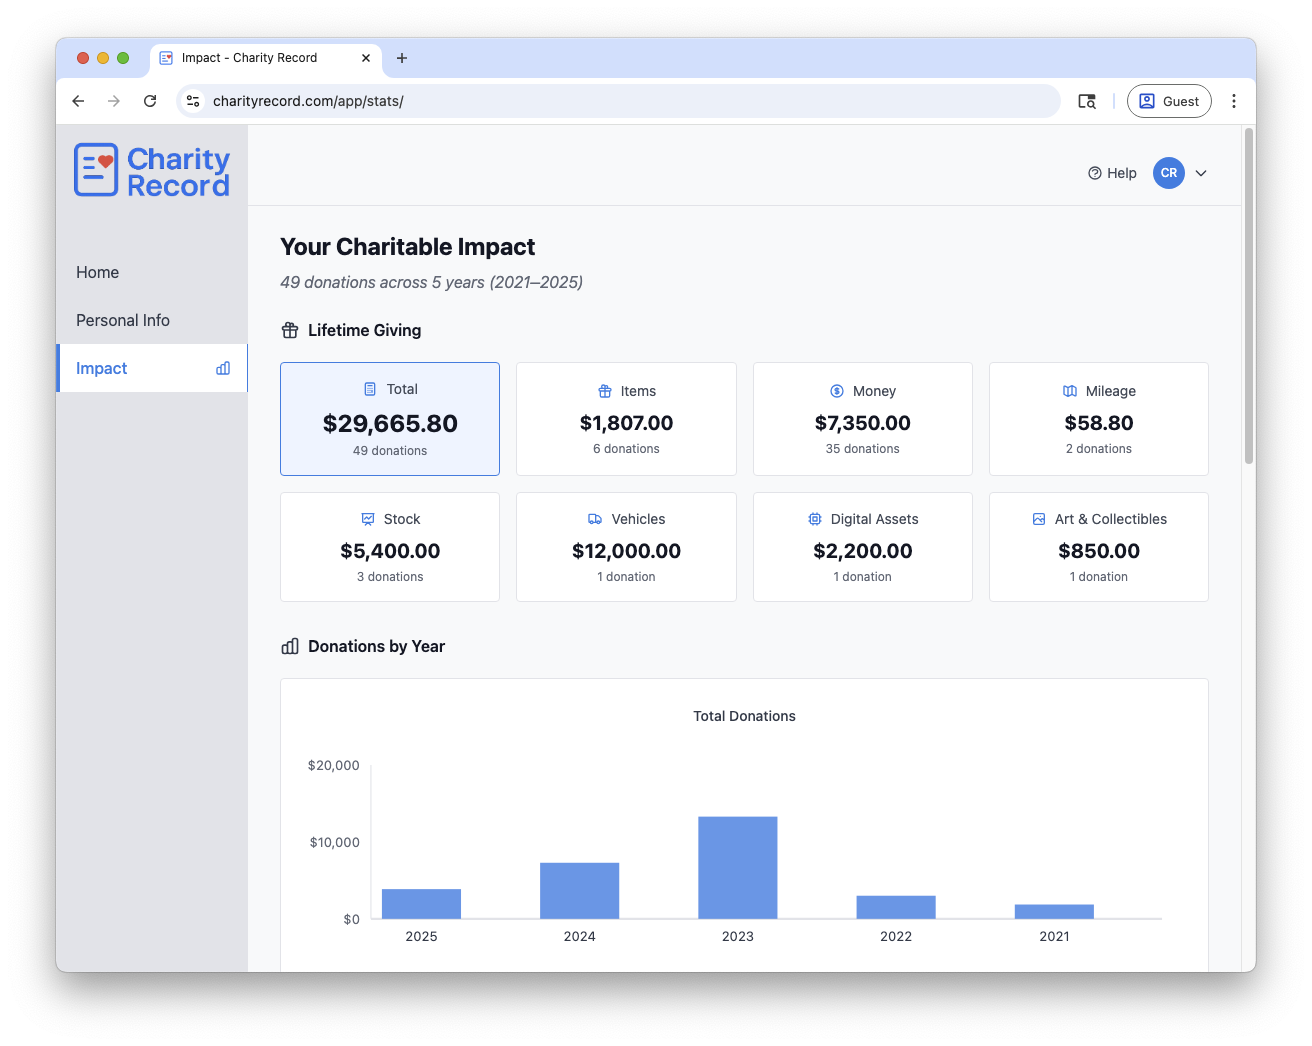
Task: Go to Home in sidebar
Action: pyautogui.click(x=98, y=272)
